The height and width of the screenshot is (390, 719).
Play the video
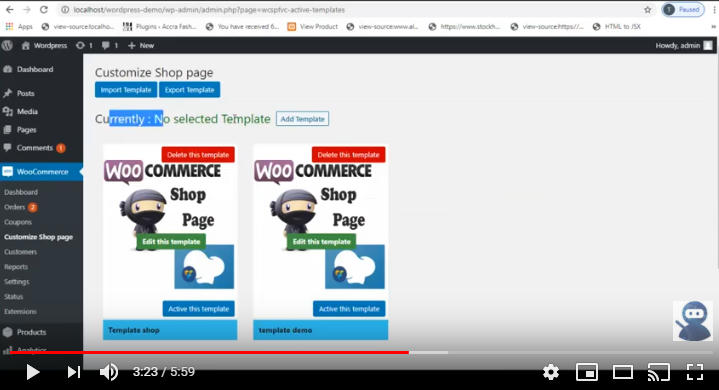click(33, 372)
